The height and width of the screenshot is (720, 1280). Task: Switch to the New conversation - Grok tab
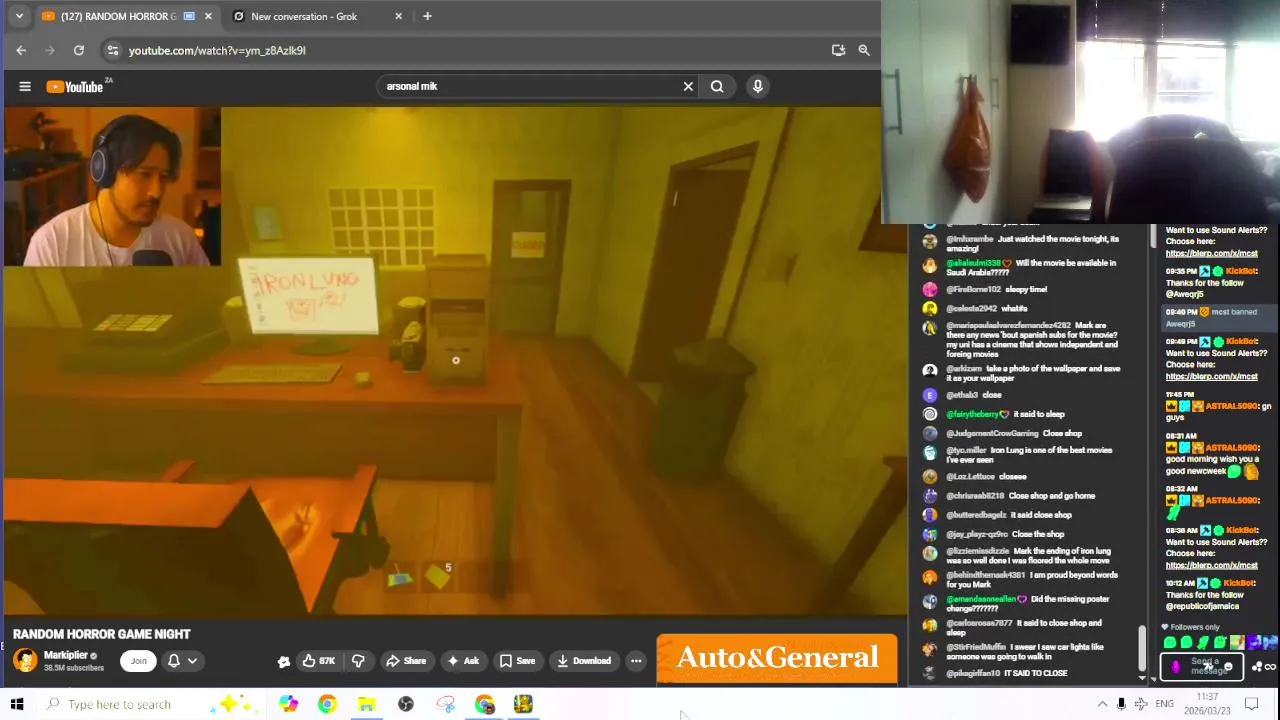[x=304, y=16]
